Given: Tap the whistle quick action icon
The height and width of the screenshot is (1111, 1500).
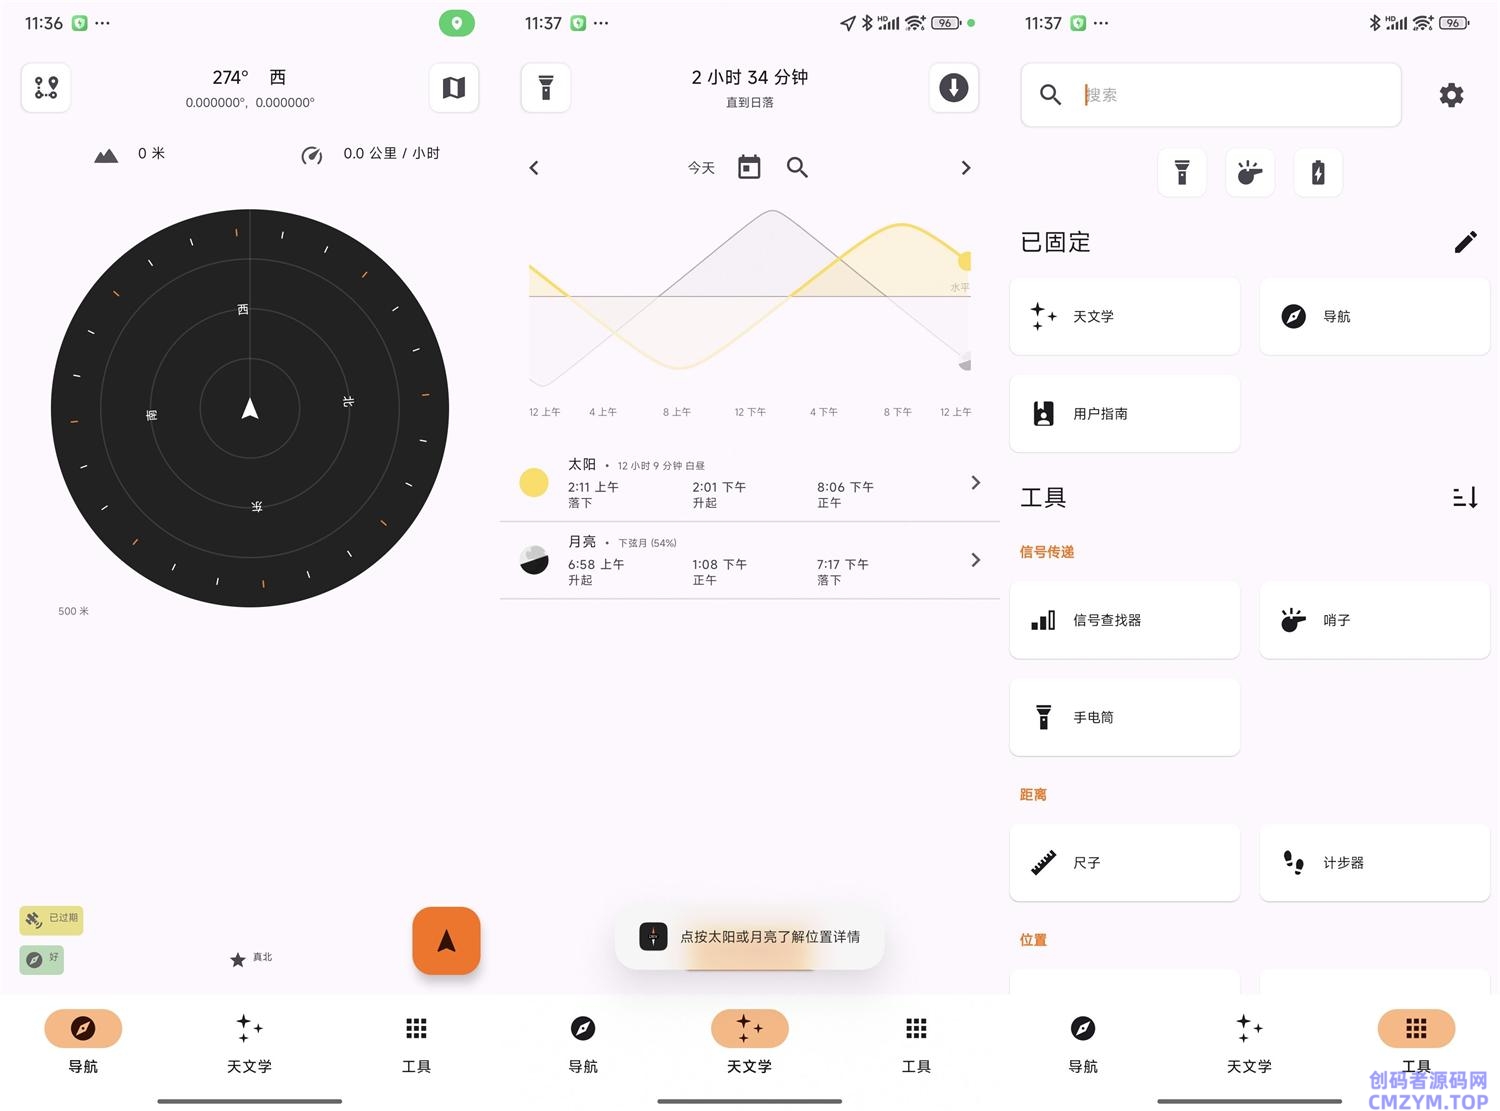Looking at the screenshot, I should 1250,173.
